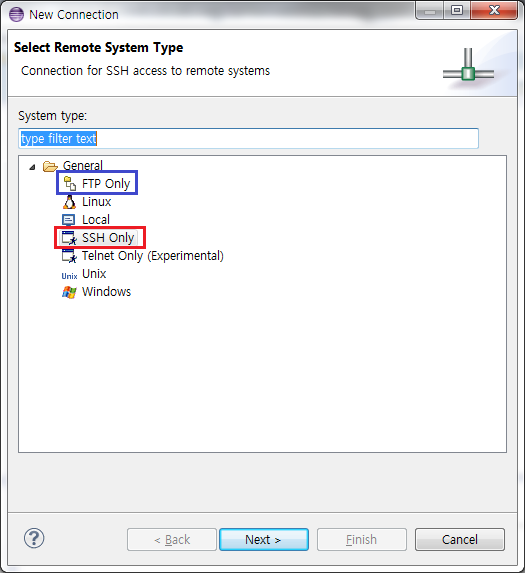This screenshot has width=525, height=573.
Task: Select the SSH Only system type label
Action: [108, 238]
